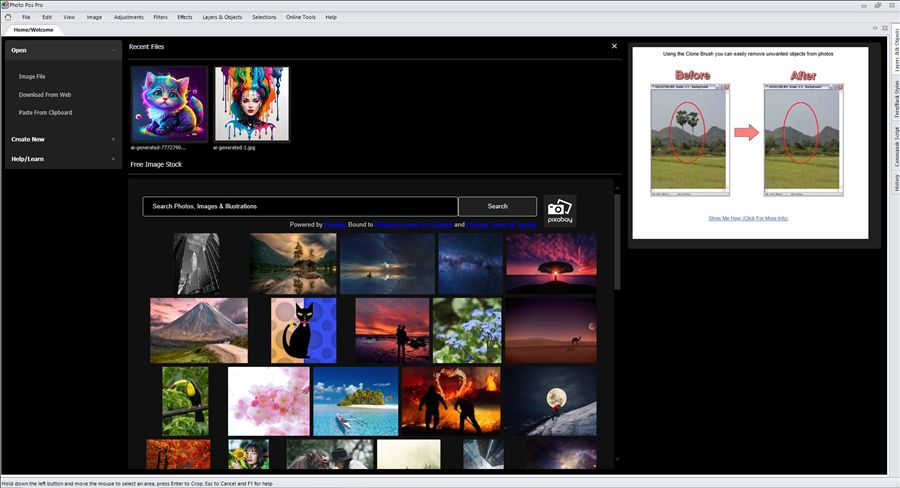Expand the Help/Learn section

pos(113,159)
